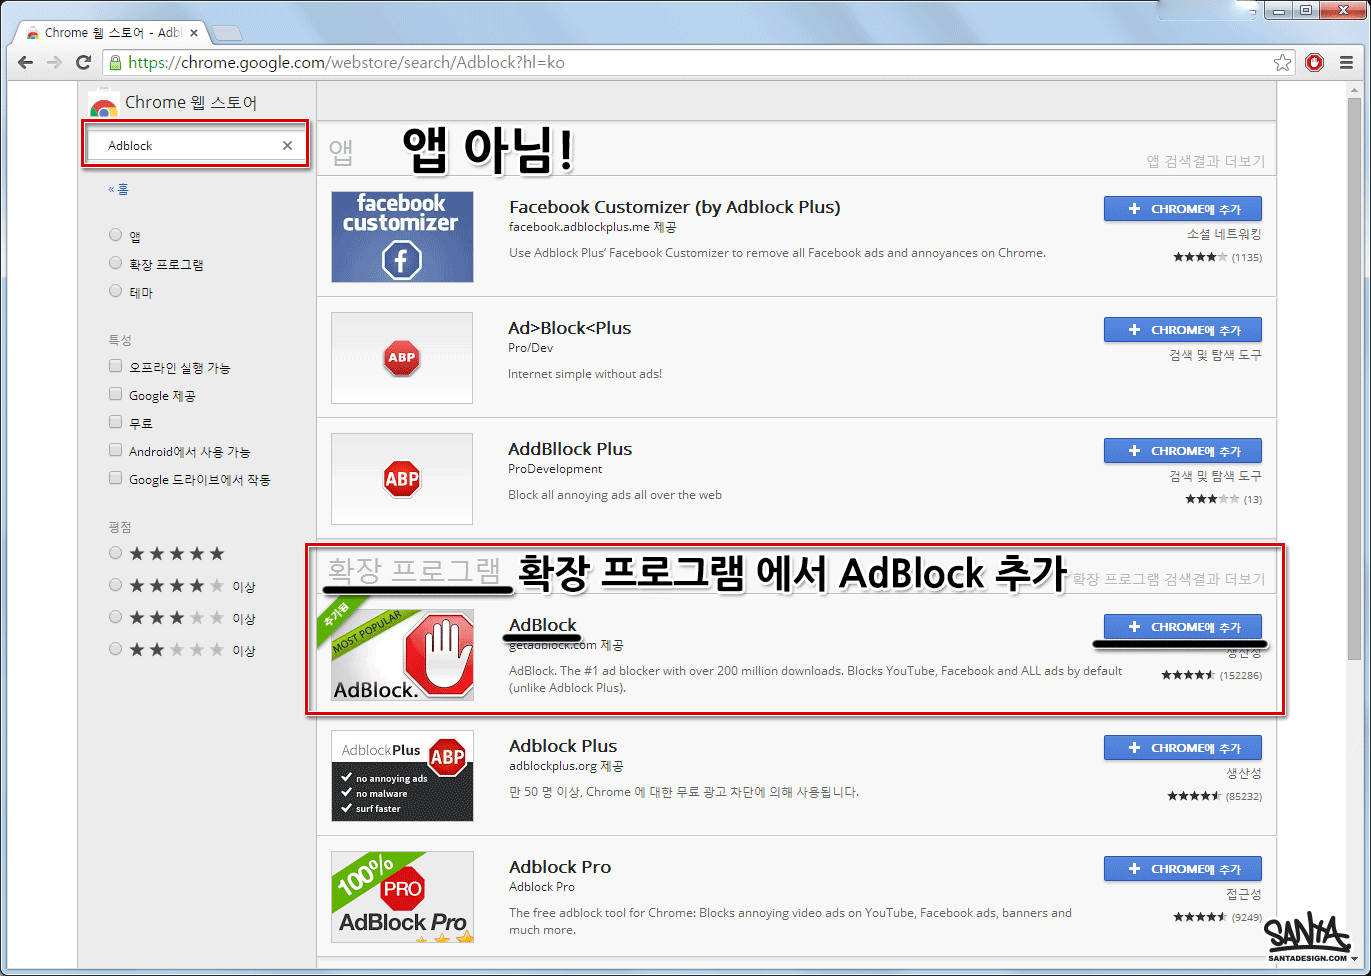Click the Chrome 웹 스토어 header text
The image size is (1371, 976).
(x=191, y=103)
